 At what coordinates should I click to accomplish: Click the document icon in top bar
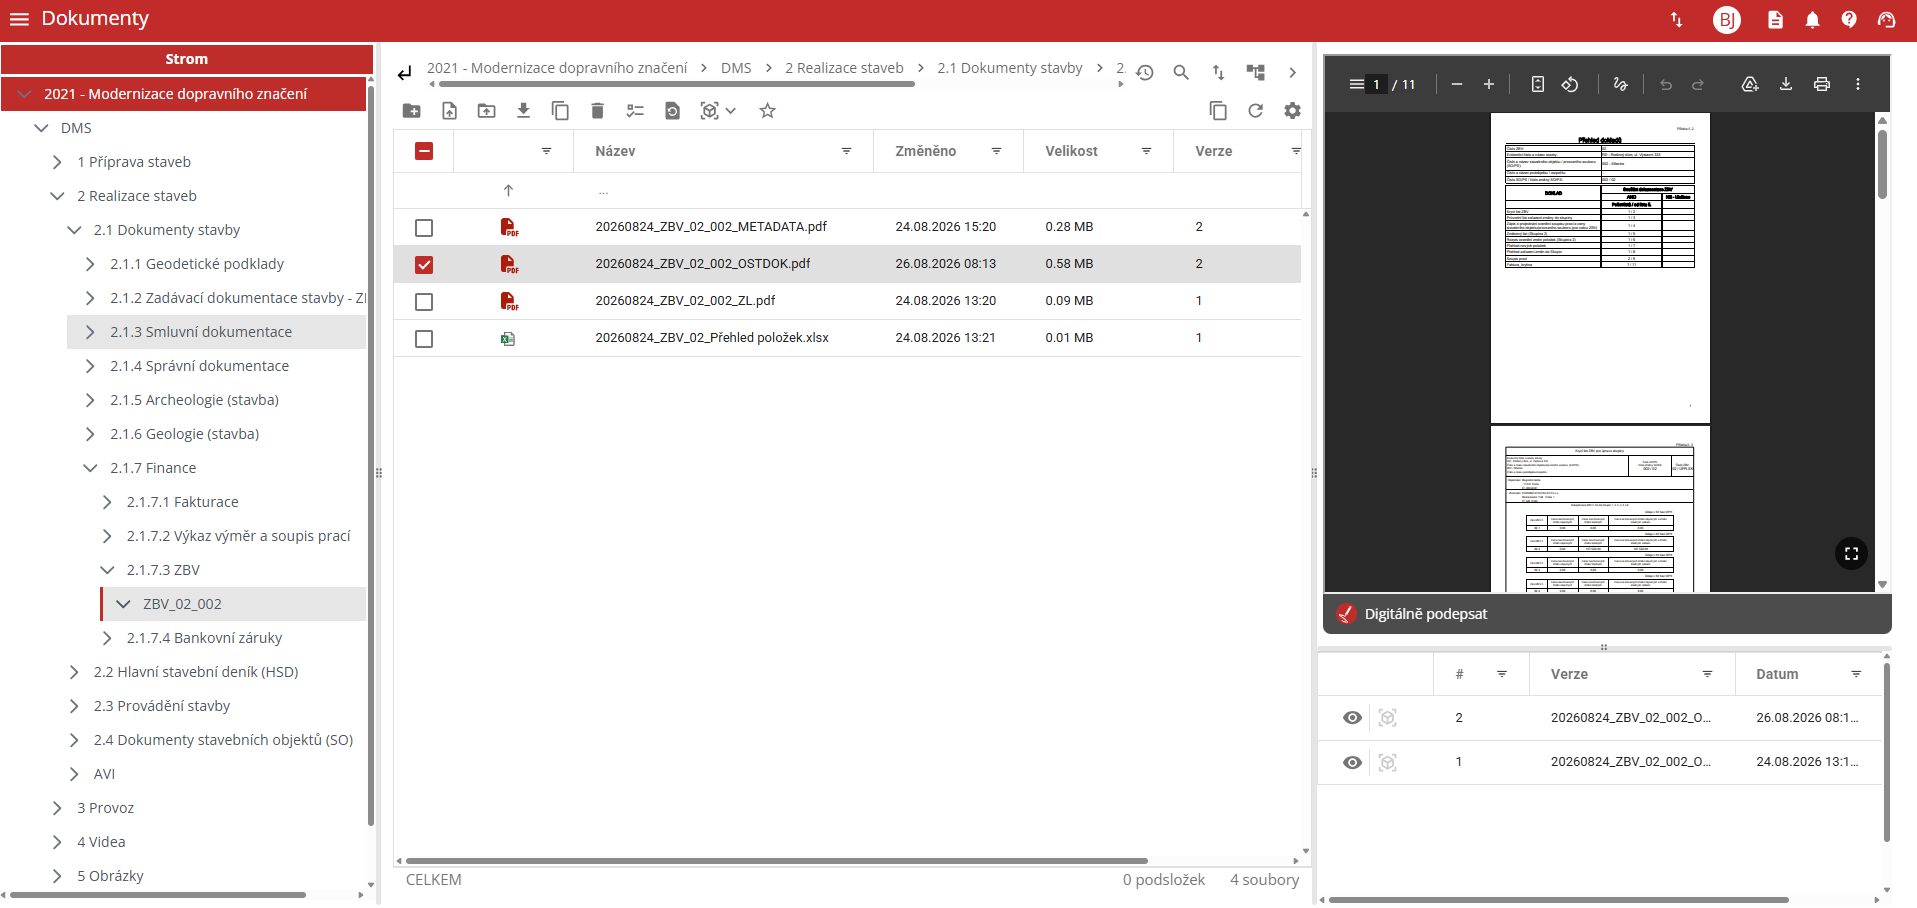pos(1775,19)
